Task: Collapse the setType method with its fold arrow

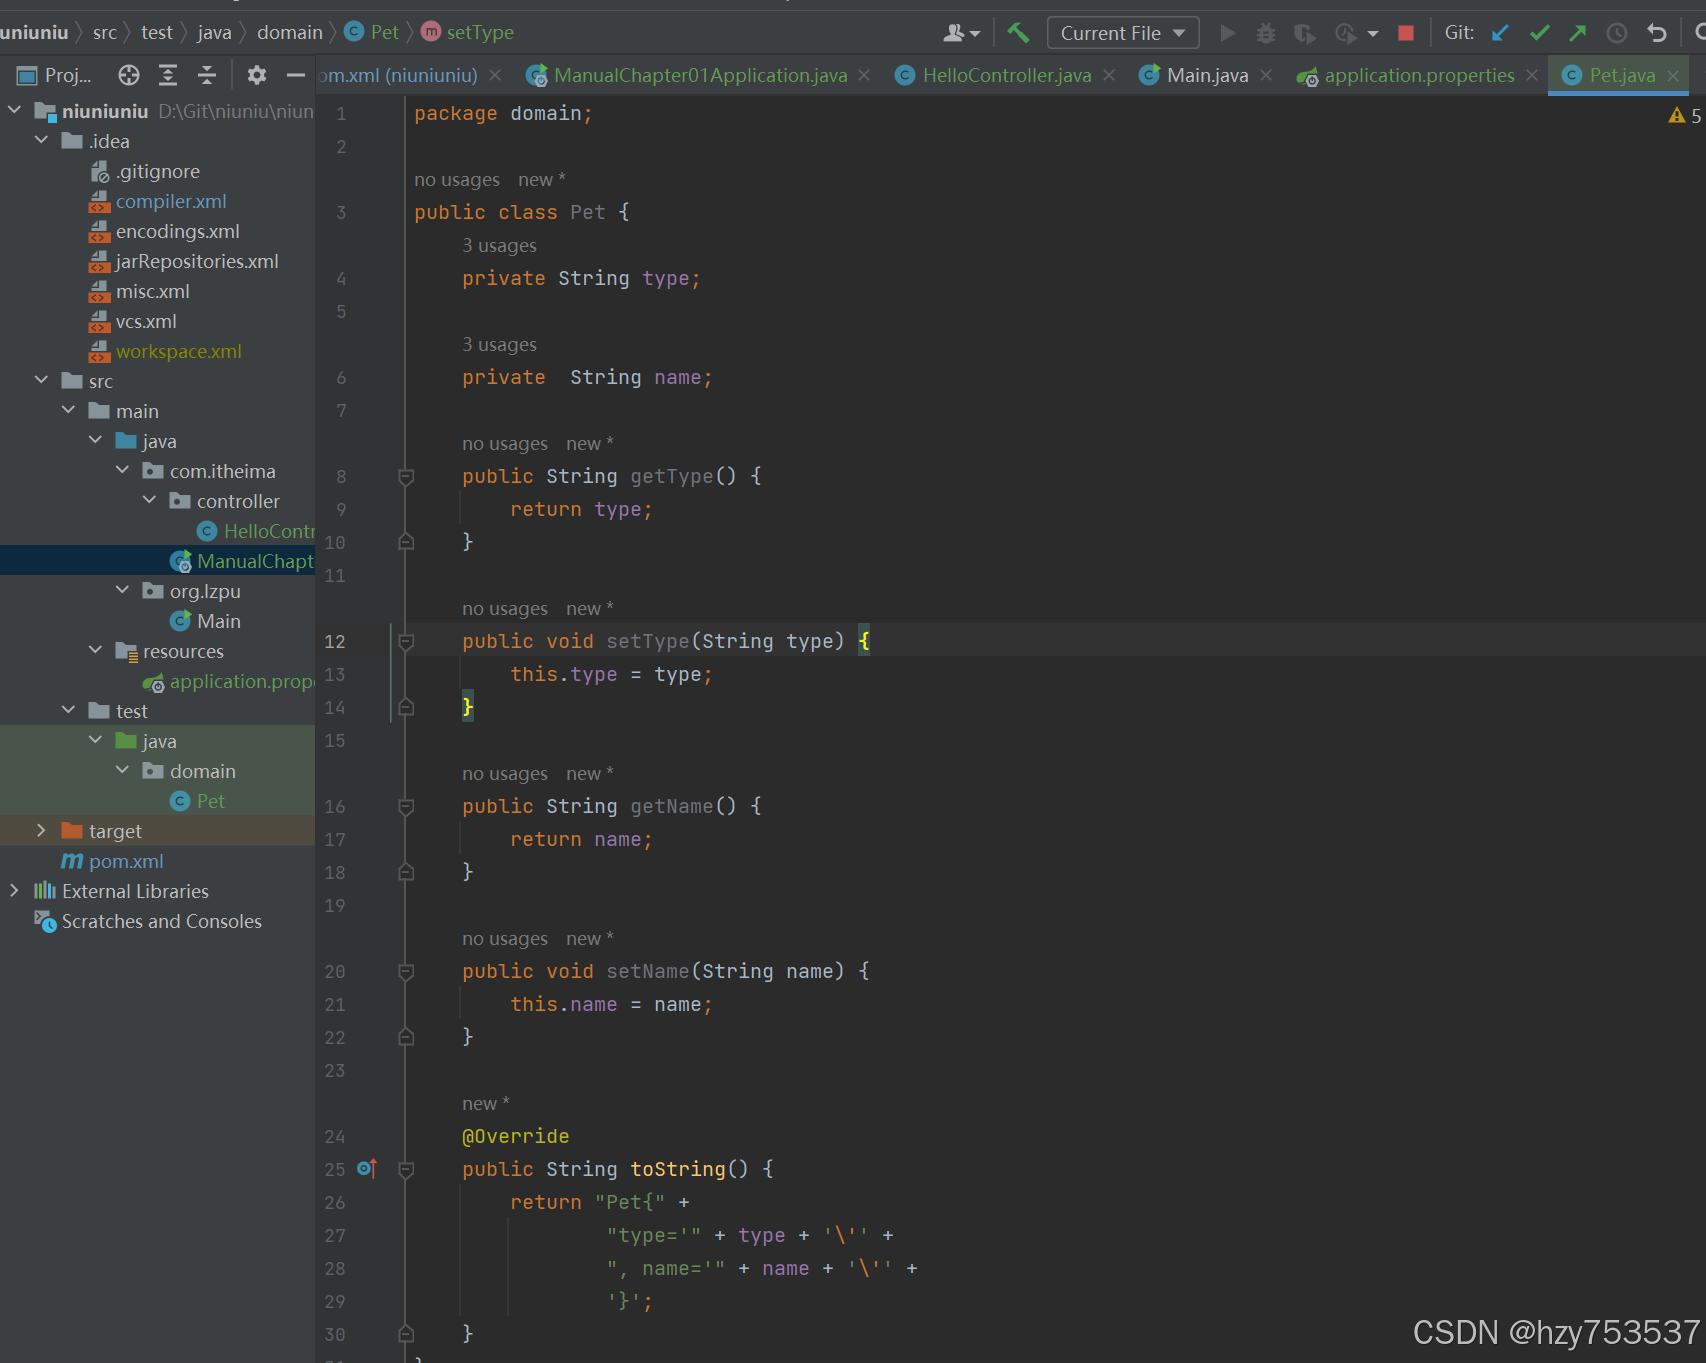Action: point(405,641)
